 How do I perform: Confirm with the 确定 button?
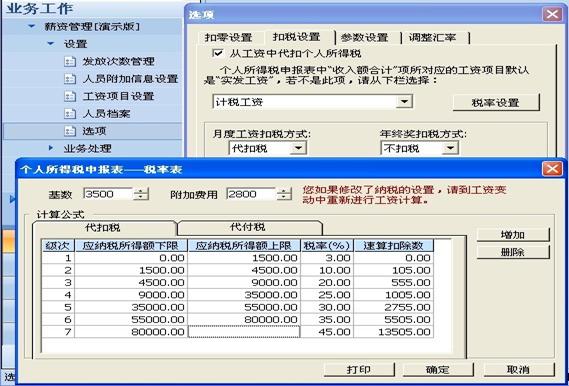[438, 370]
